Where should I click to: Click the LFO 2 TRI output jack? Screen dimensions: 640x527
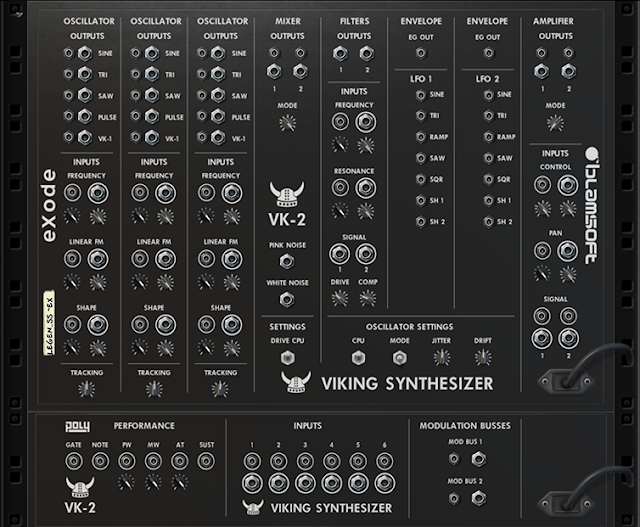(489, 116)
